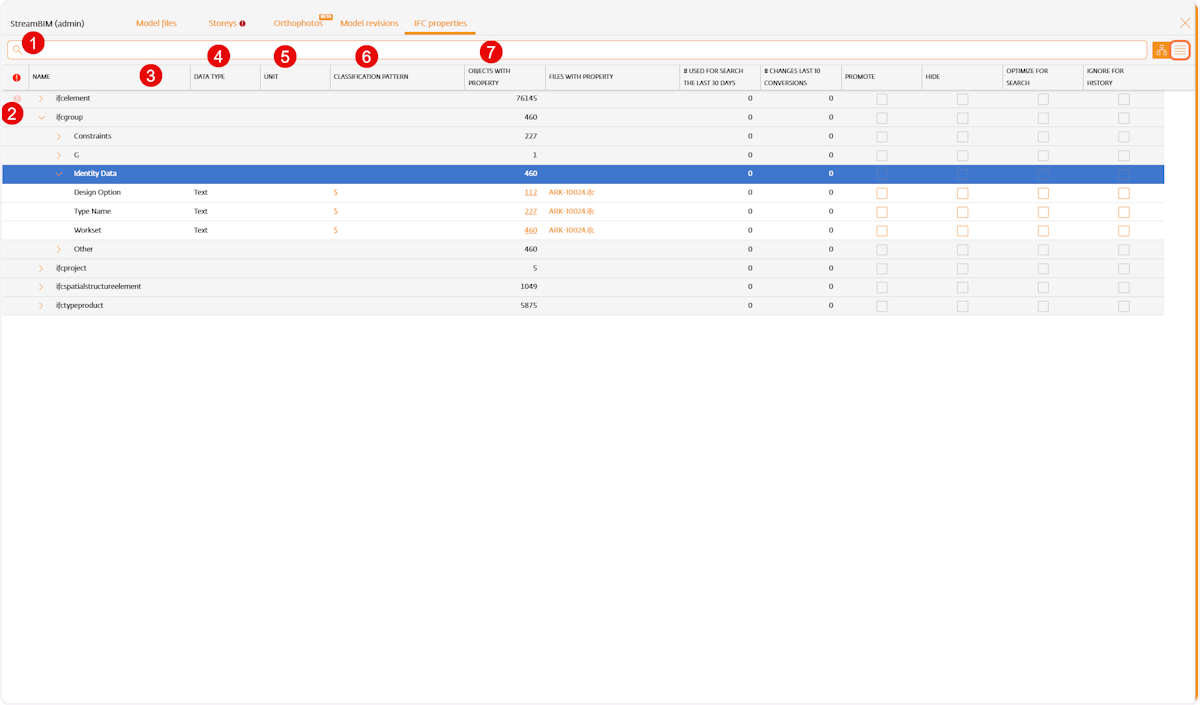1200x705 pixels.
Task: Switch to flat list view icon
Action: (x=1180, y=50)
